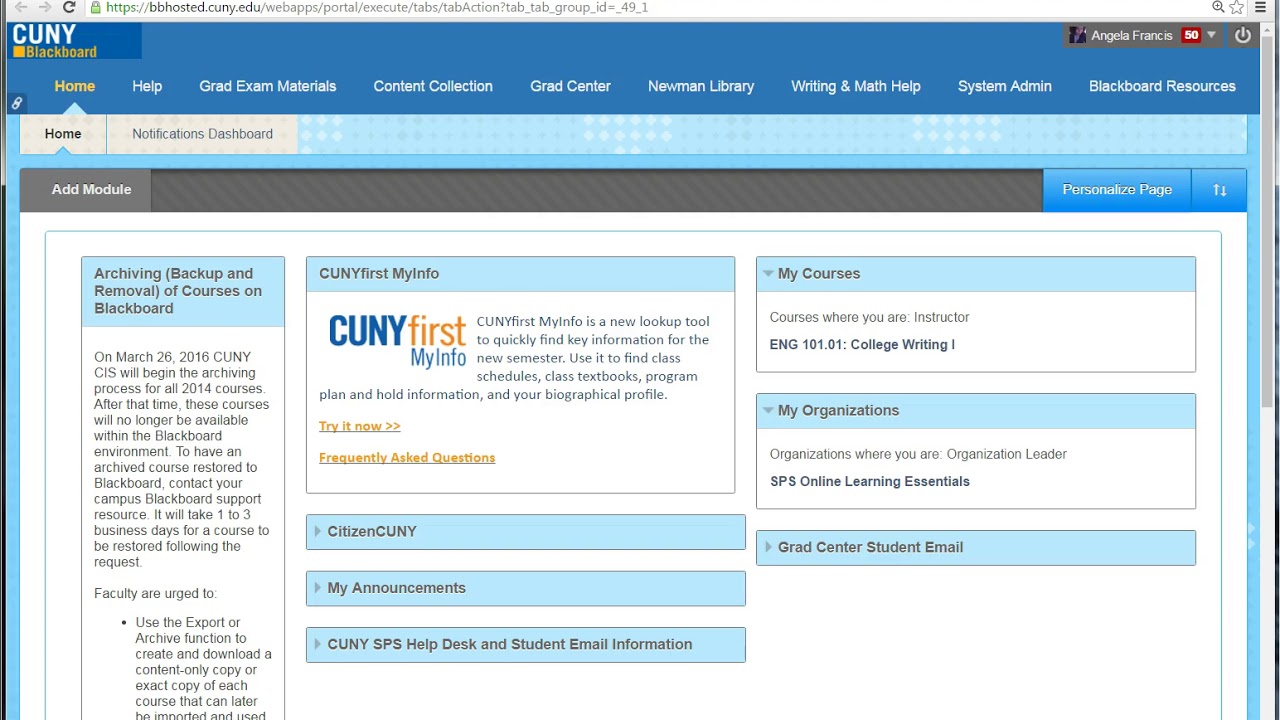Image resolution: width=1280 pixels, height=720 pixels.
Task: Open the user menu dropdown arrow
Action: click(x=1211, y=35)
